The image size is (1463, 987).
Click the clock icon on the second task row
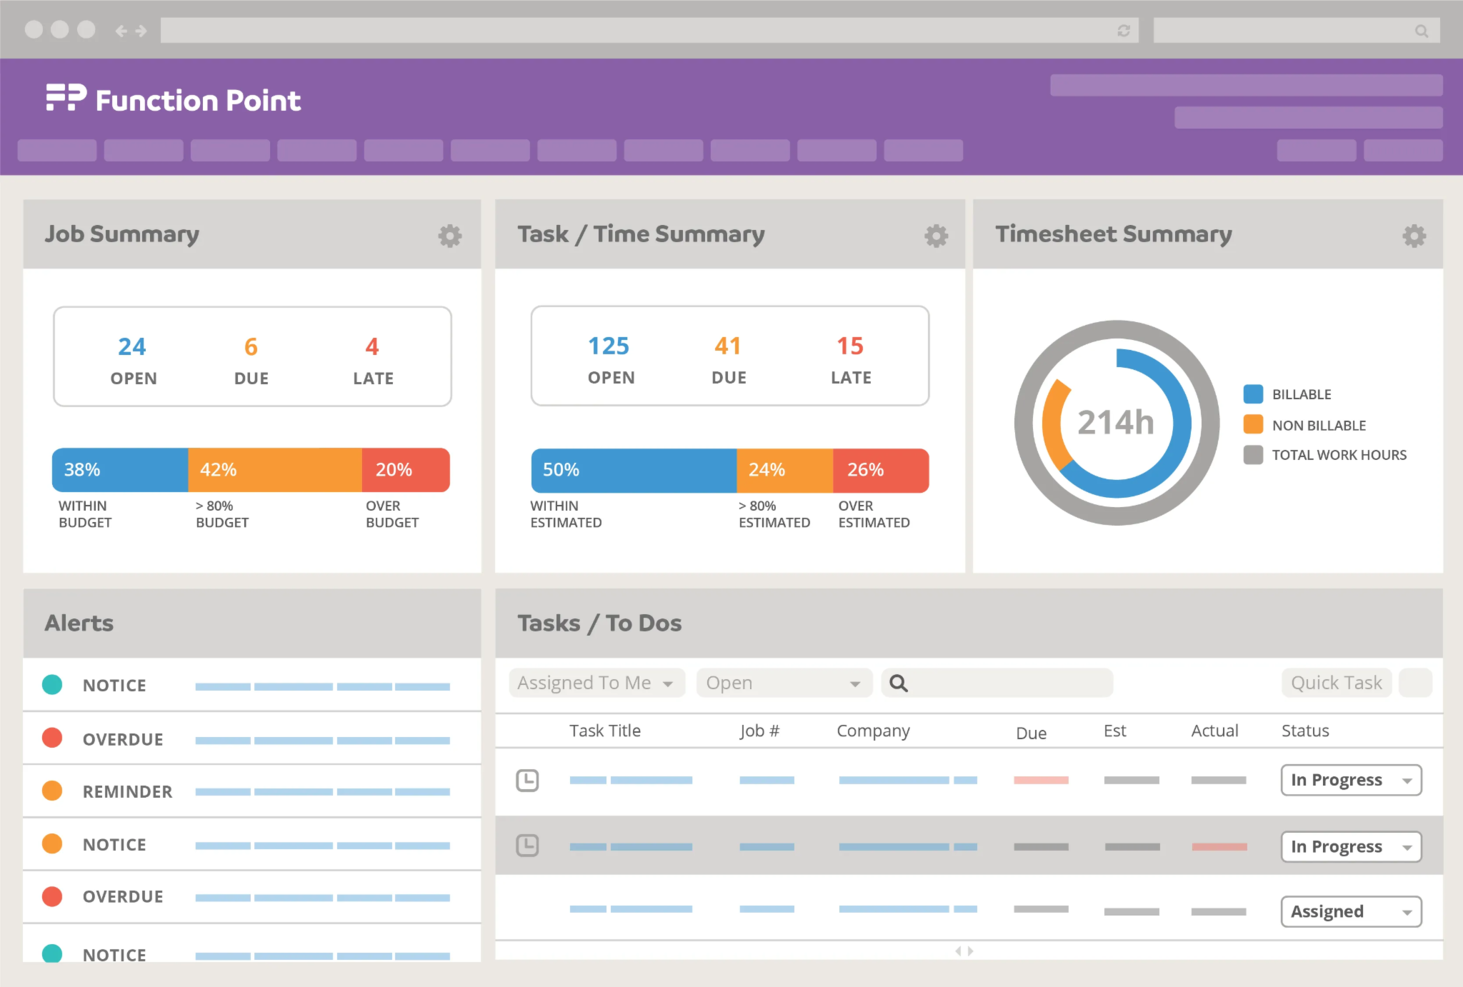pyautogui.click(x=528, y=845)
